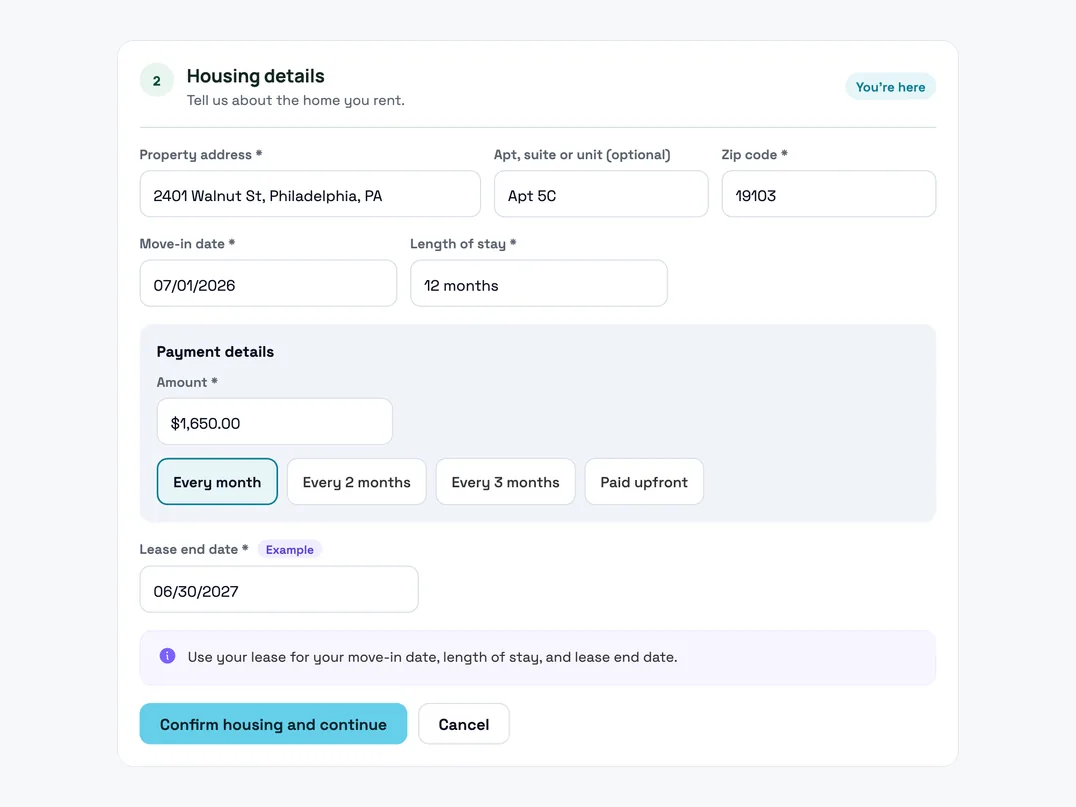1076x807 pixels.
Task: Click the Amount input showing $1,650.00
Action: pyautogui.click(x=274, y=422)
